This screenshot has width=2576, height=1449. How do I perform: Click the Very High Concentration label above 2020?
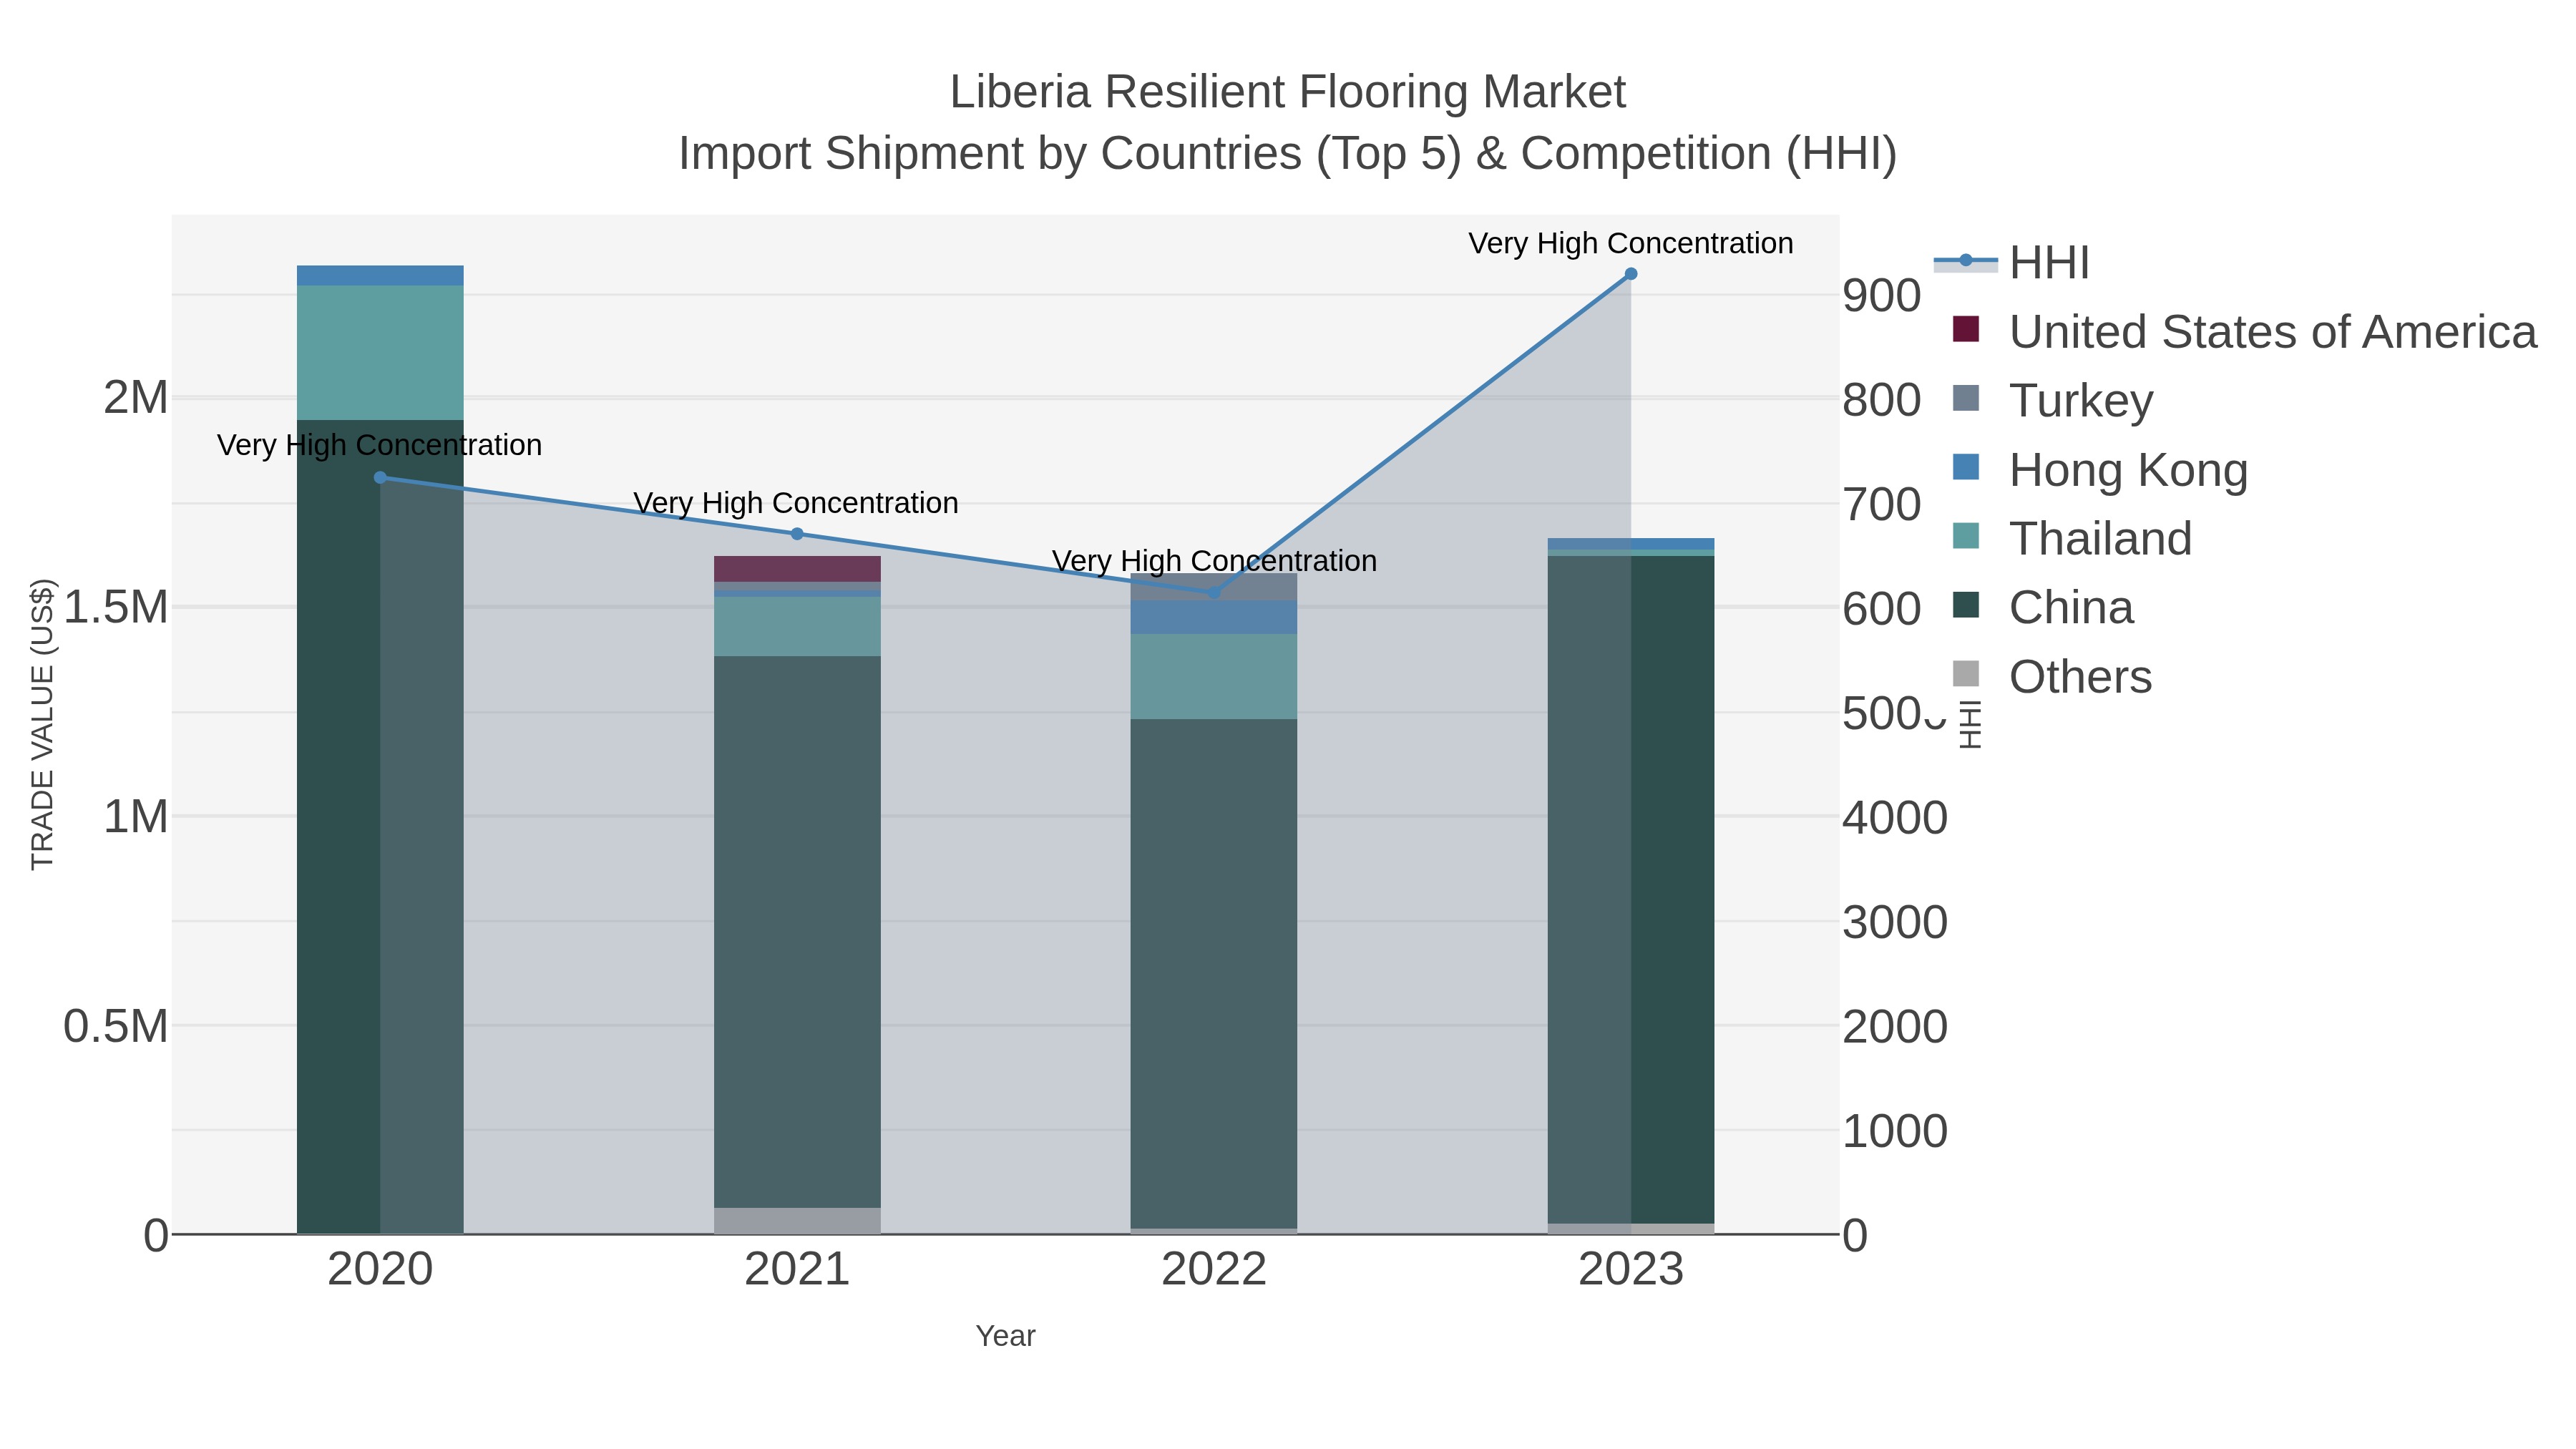point(380,445)
